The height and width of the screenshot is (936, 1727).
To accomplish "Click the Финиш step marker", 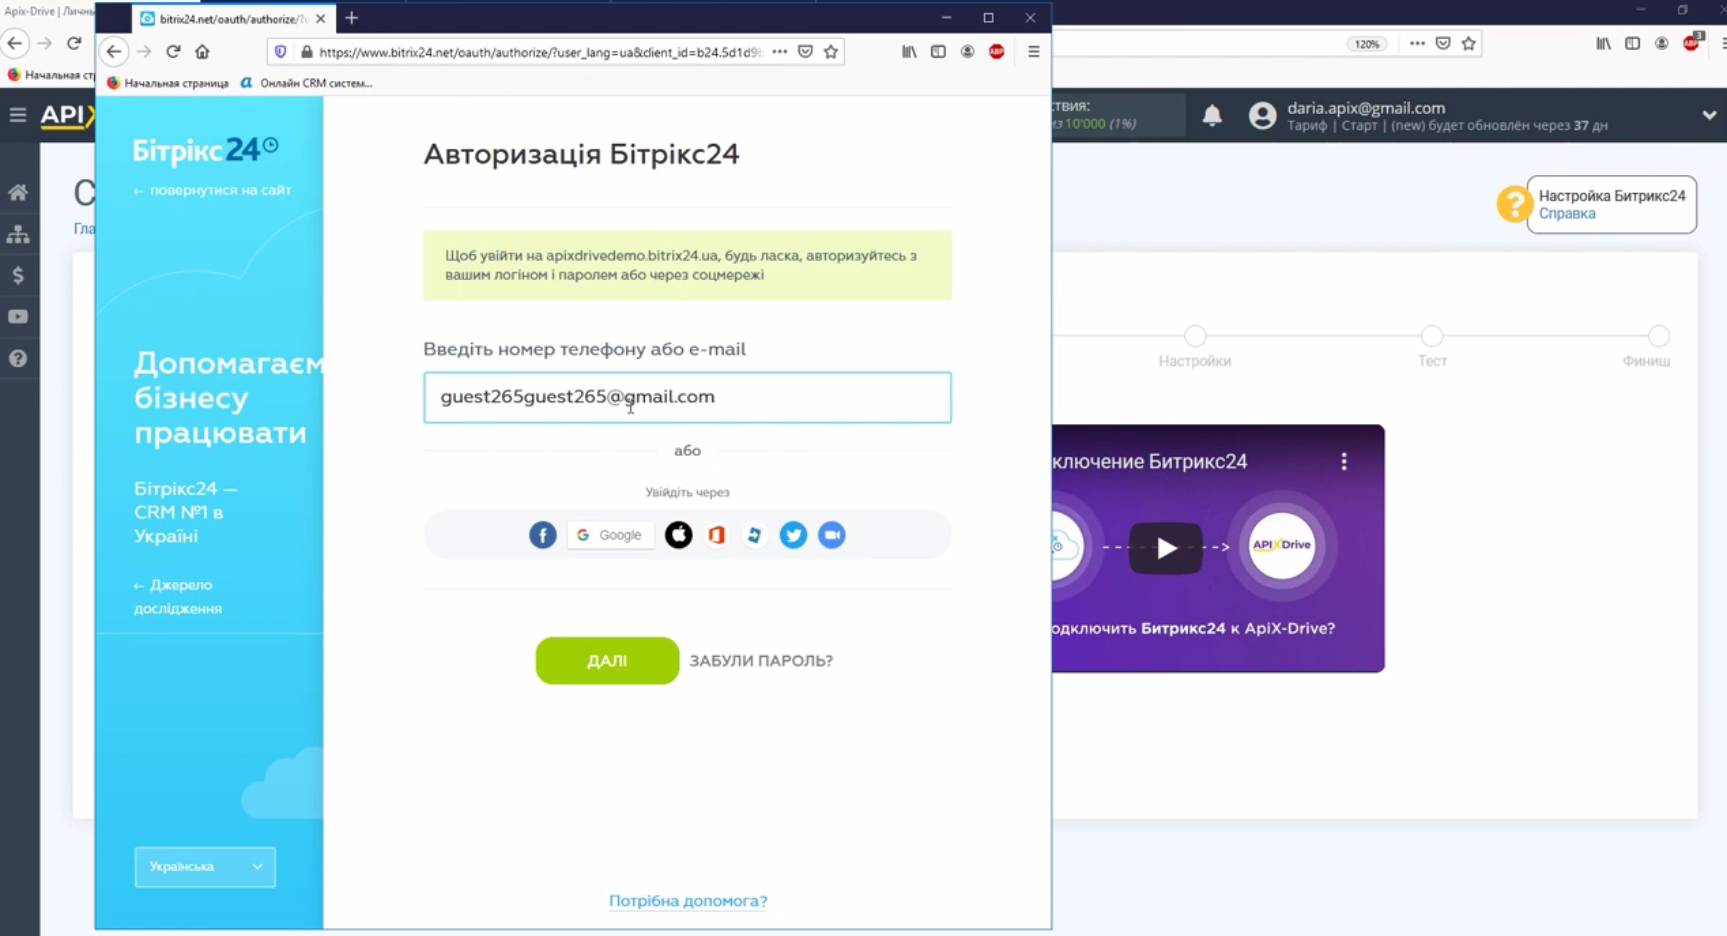I will click(x=1658, y=336).
